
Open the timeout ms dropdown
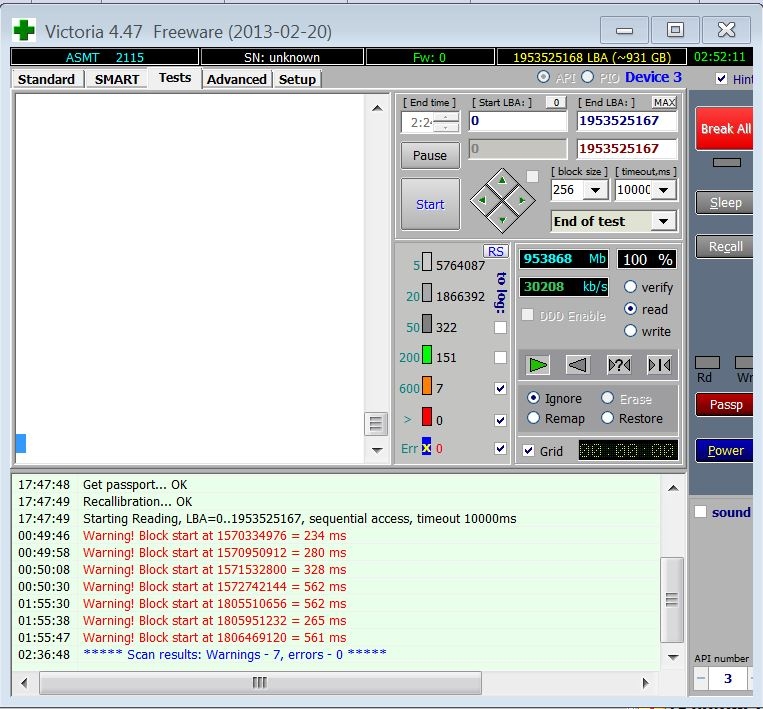664,190
